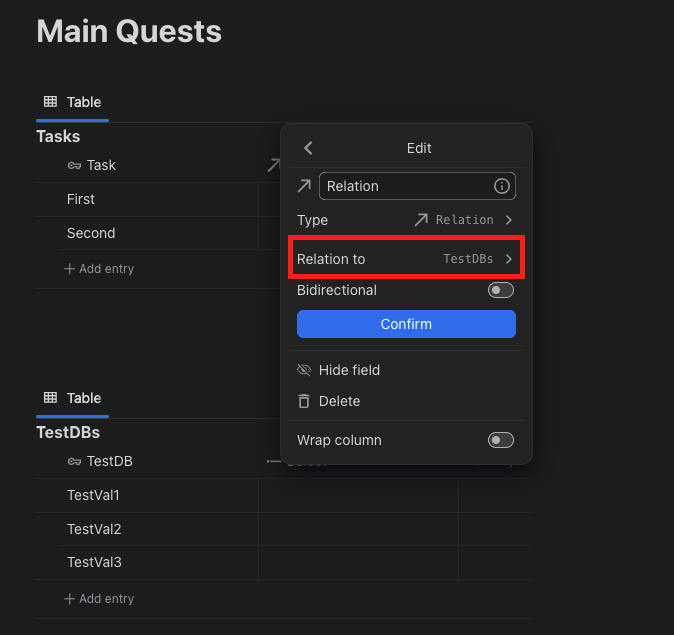
Task: Open the Type Relation selector
Action: pyautogui.click(x=464, y=220)
